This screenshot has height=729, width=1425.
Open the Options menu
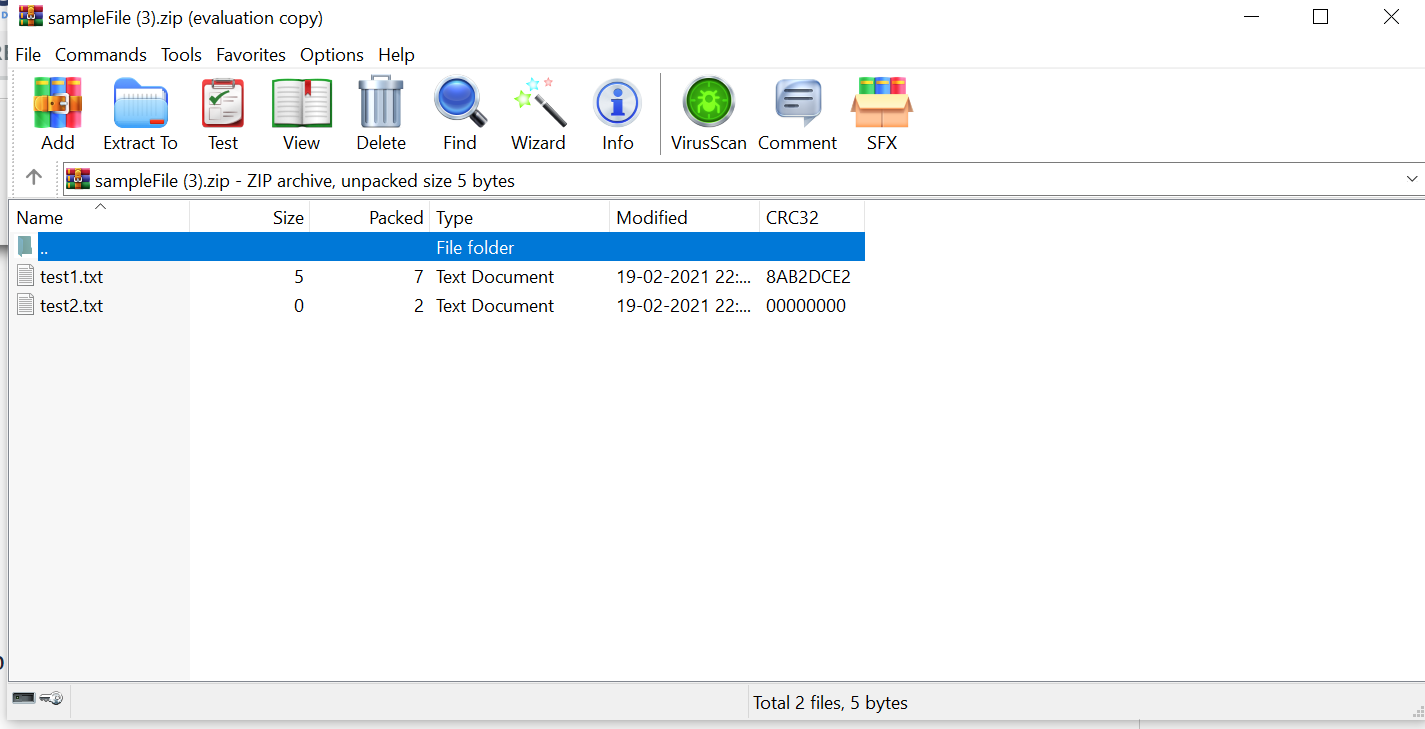(331, 55)
